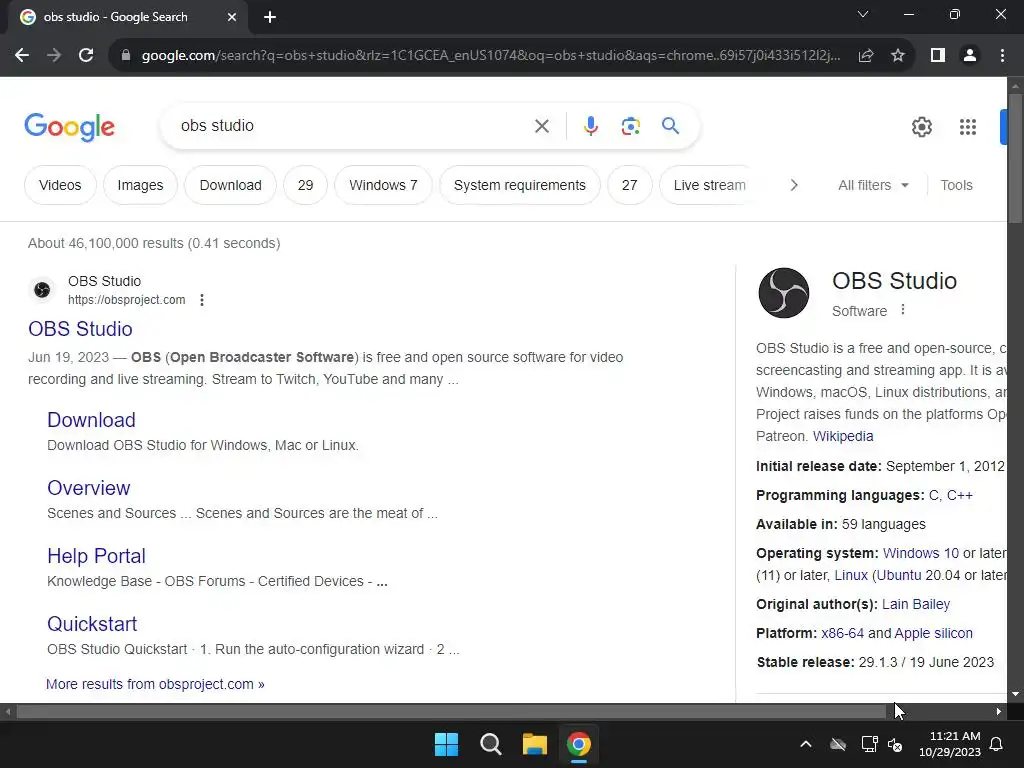Click the Chrome icon in the taskbar

click(x=578, y=744)
